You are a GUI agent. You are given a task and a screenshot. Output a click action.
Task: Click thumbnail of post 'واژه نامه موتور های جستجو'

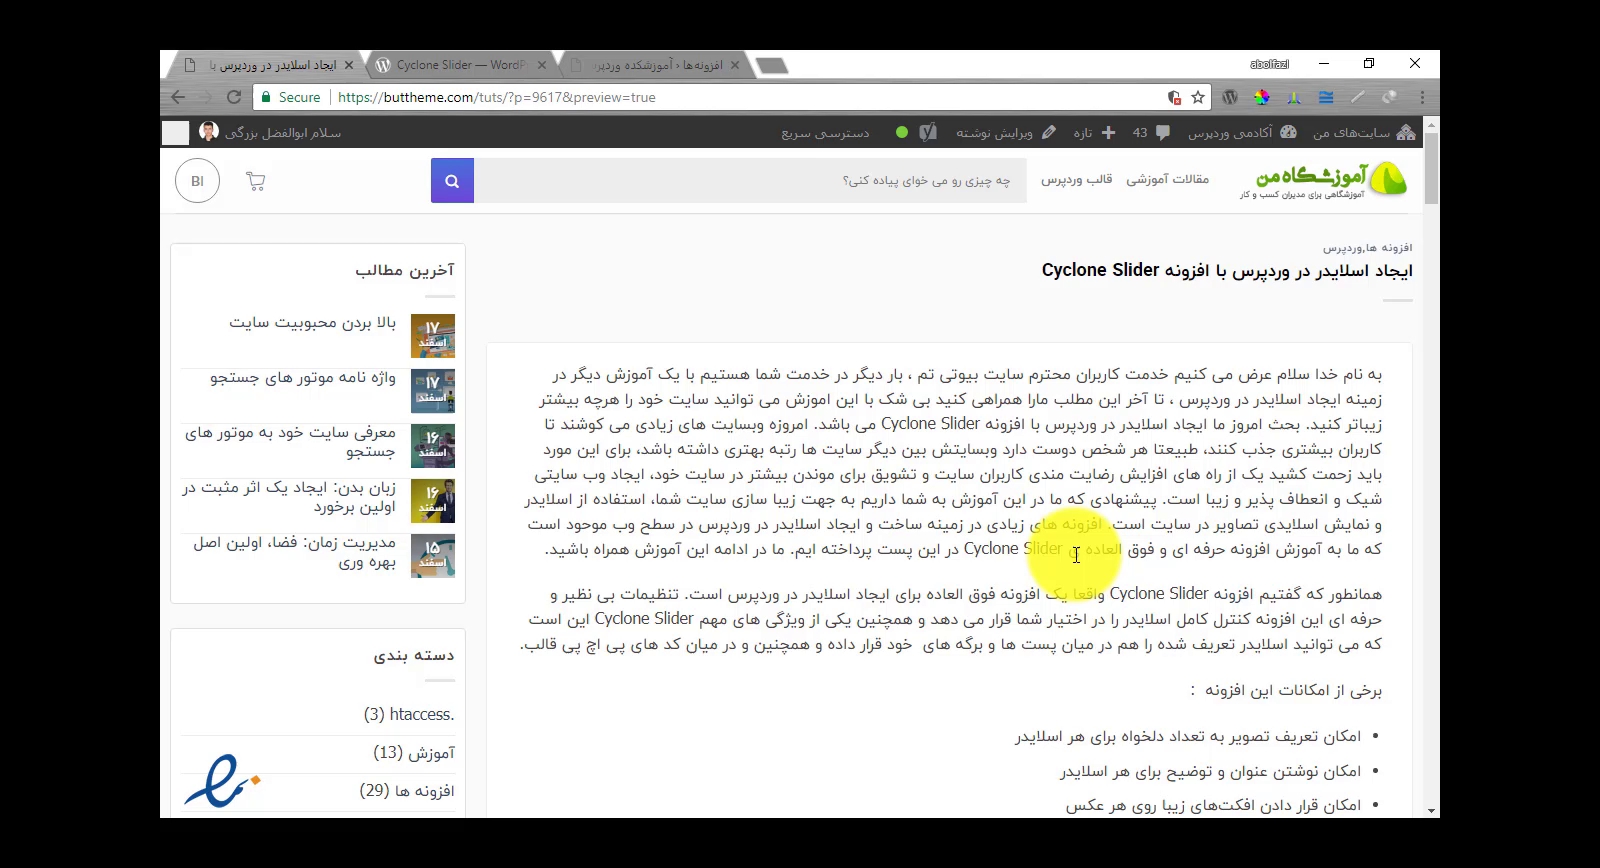tap(432, 391)
